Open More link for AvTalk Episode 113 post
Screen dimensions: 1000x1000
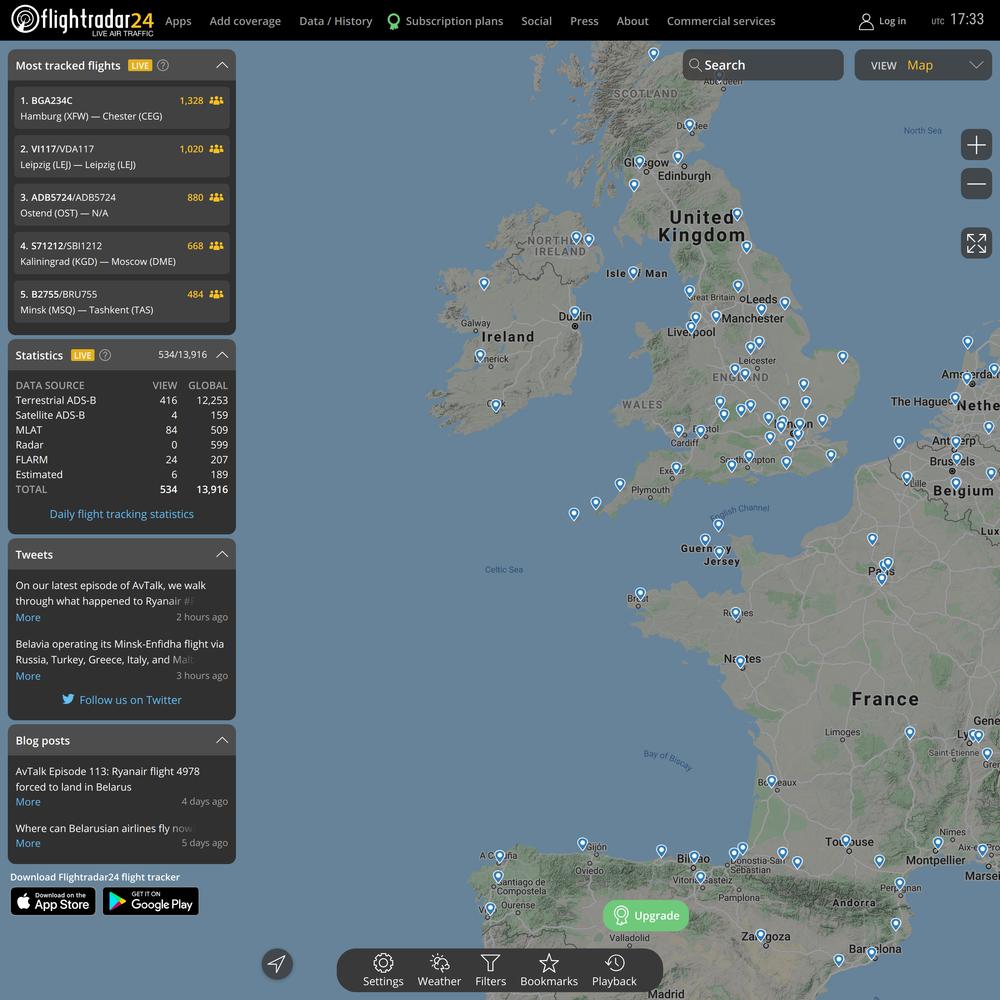pos(28,802)
